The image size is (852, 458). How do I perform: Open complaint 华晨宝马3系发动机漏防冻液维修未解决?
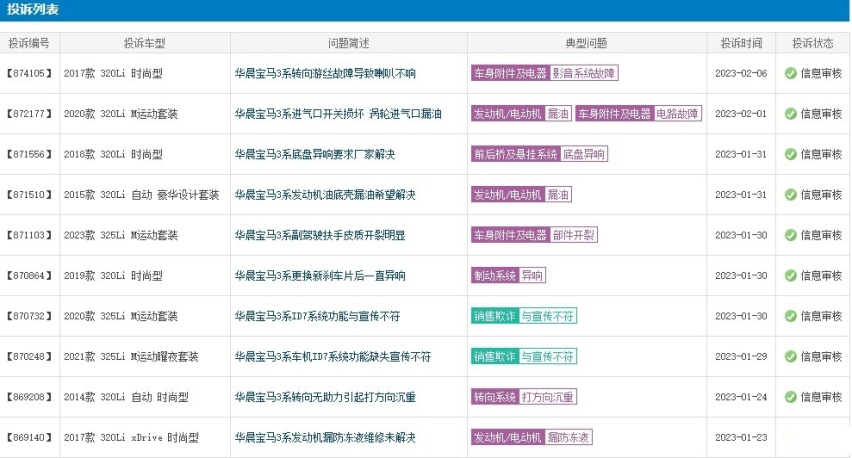325,437
